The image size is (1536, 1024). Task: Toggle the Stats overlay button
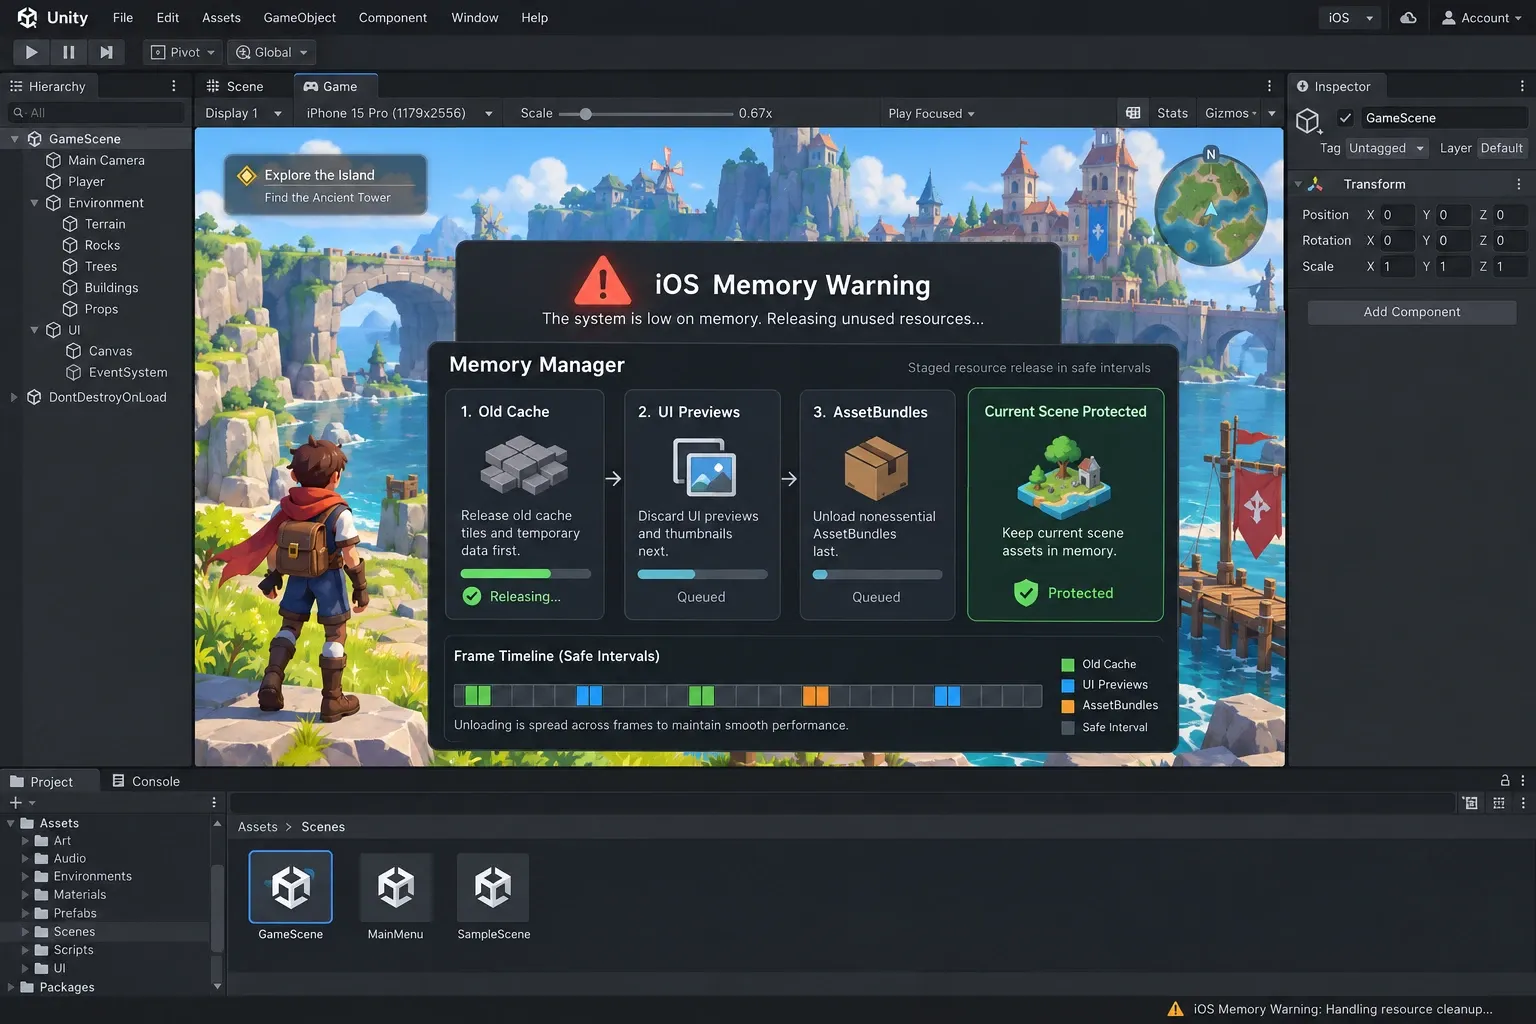pos(1172,113)
